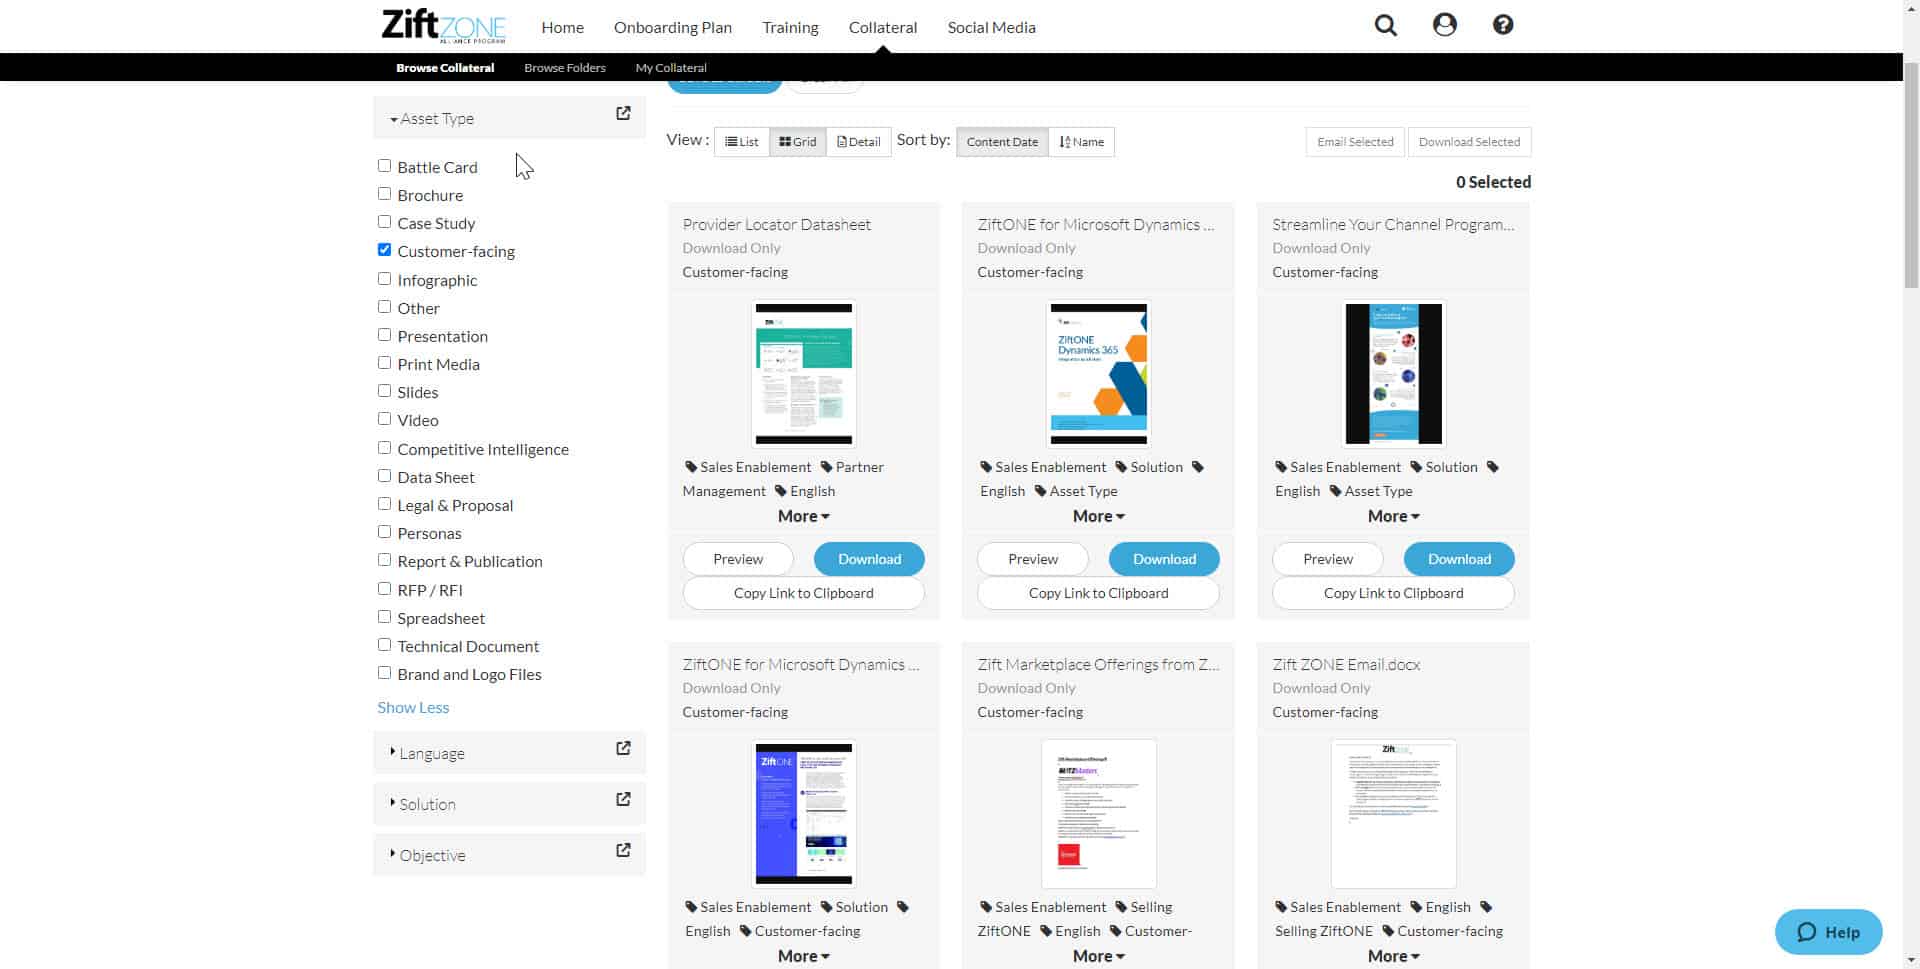Image resolution: width=1920 pixels, height=969 pixels.
Task: Pop out the Language filter panel
Action: coord(623,749)
